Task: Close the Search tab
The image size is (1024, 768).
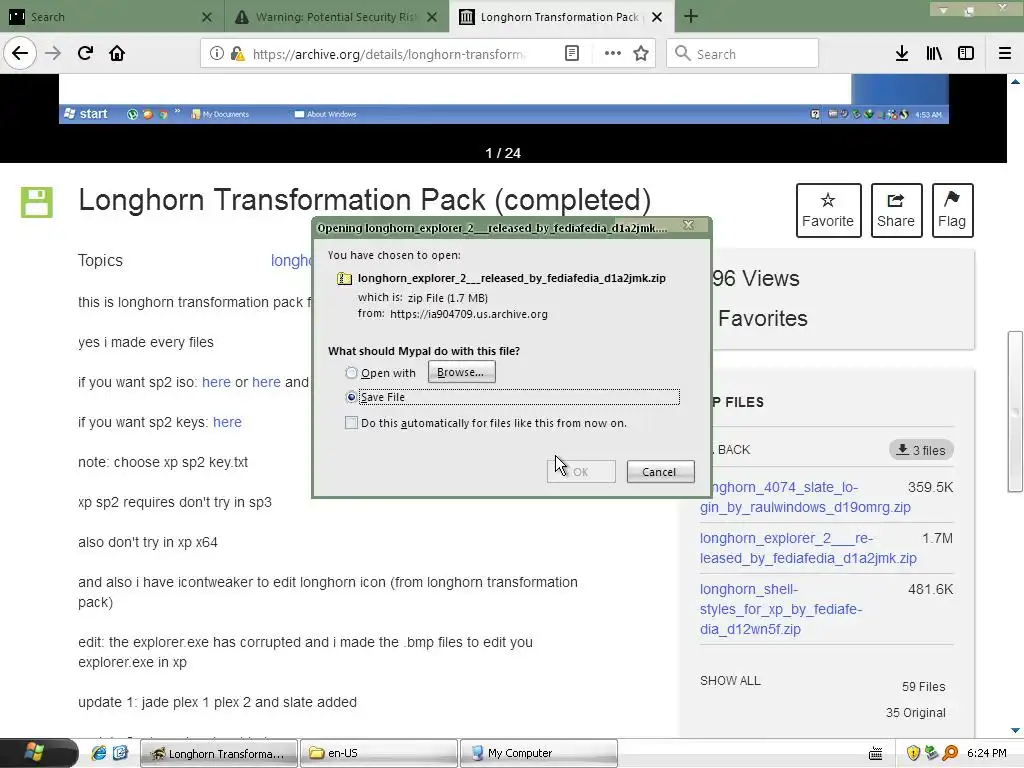Action: pyautogui.click(x=206, y=17)
